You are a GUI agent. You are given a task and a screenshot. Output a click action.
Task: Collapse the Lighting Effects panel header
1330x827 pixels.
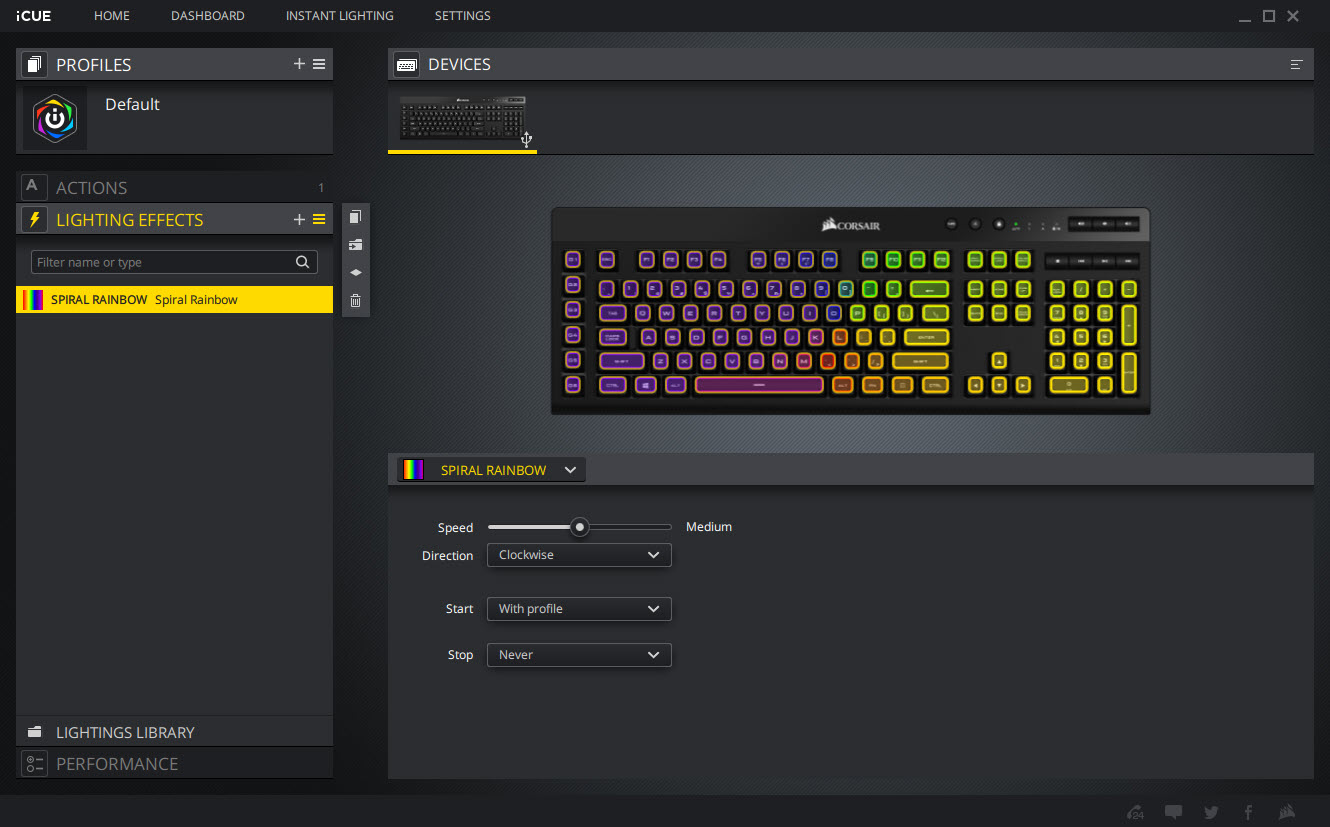174,219
